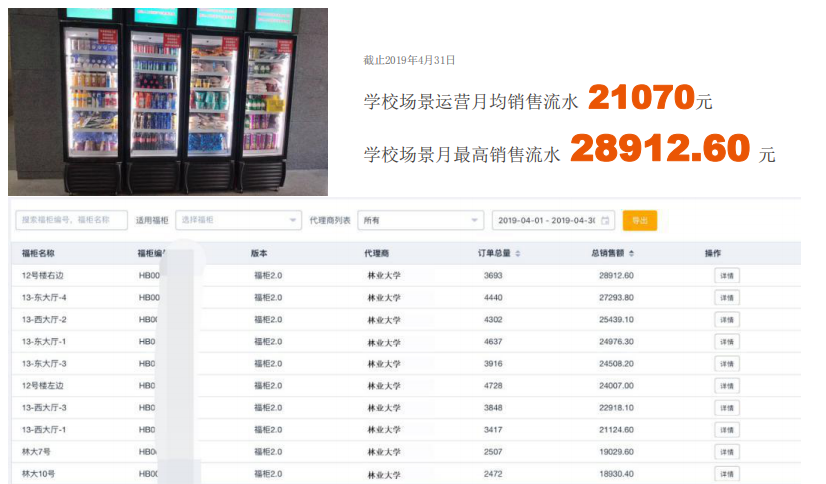826x484 pixels.
Task: Click sales total 21124.60 cell
Action: (616, 430)
